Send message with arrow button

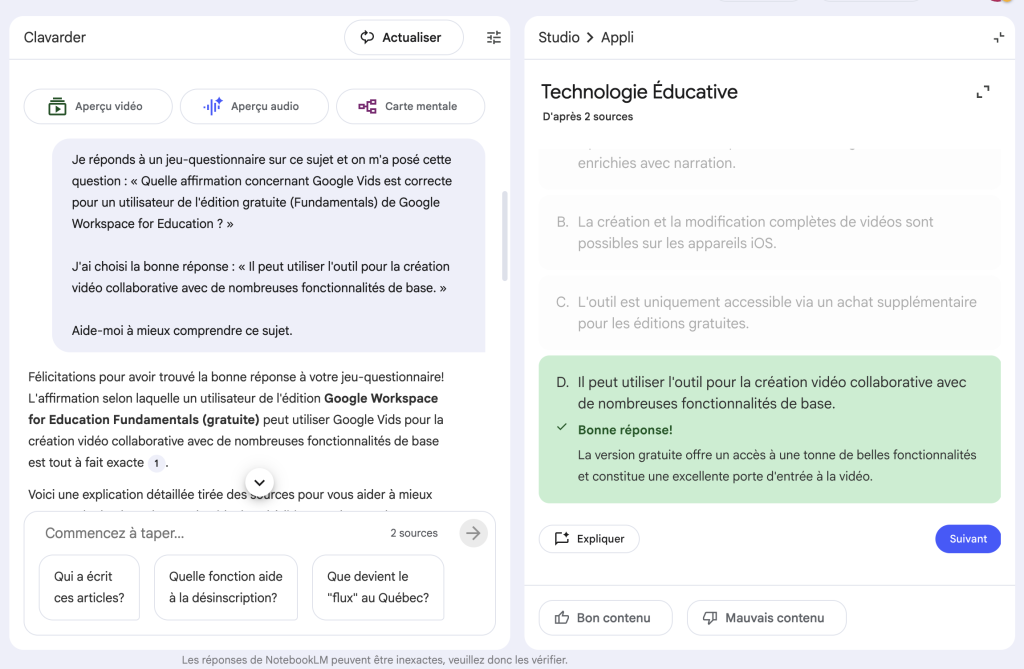474,533
